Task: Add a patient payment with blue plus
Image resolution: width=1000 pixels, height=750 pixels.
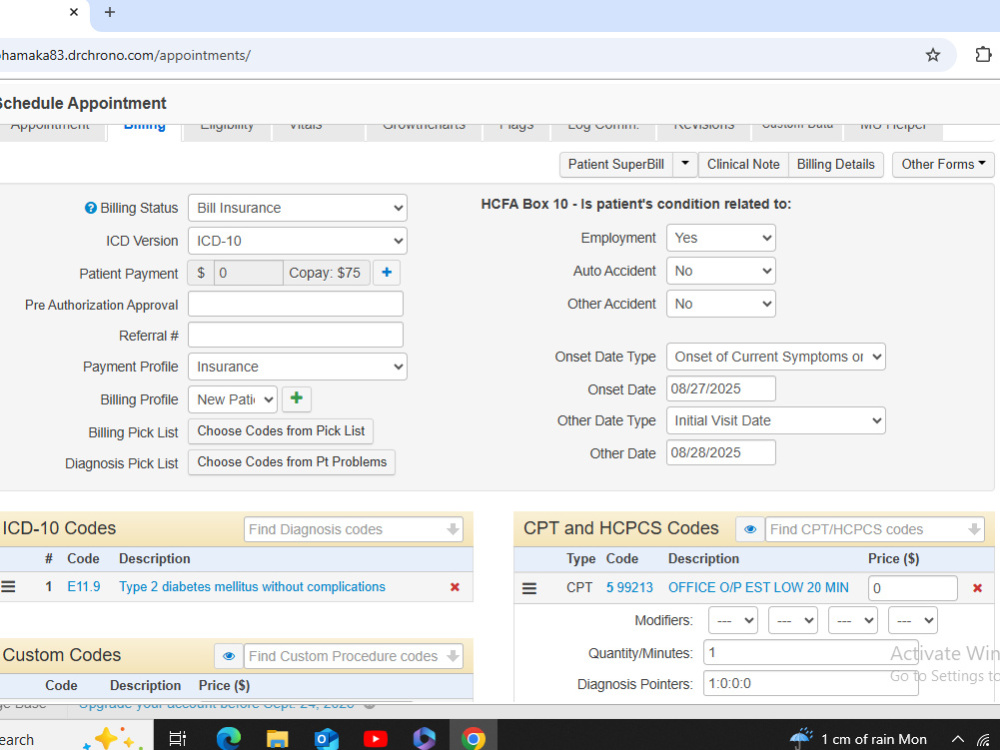Action: click(x=386, y=273)
